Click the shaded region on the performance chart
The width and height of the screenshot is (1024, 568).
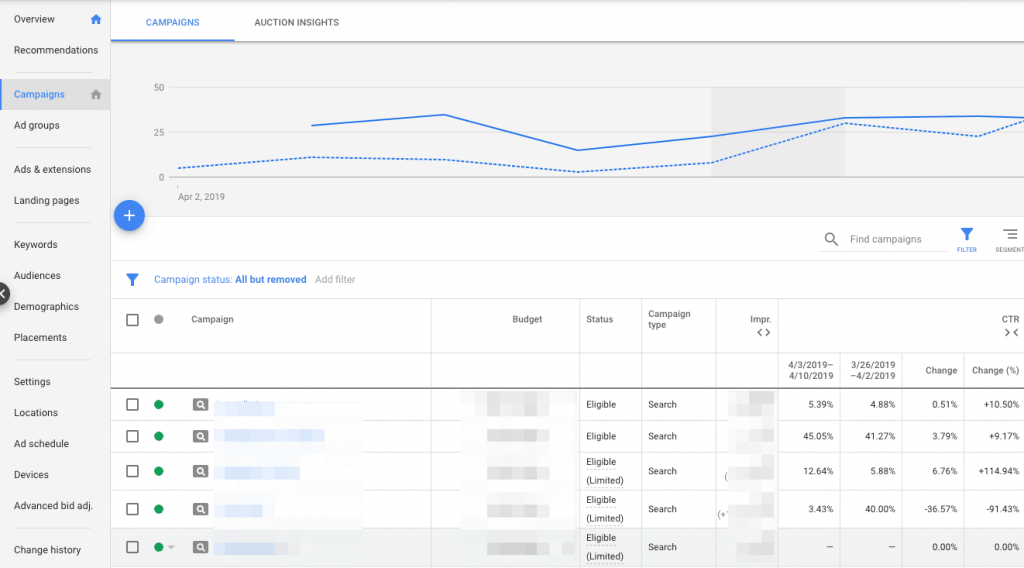(x=778, y=132)
